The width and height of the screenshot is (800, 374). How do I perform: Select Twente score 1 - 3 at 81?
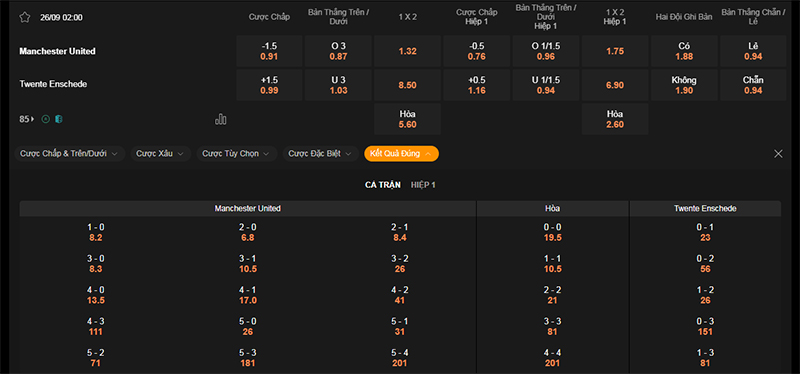pos(705,358)
